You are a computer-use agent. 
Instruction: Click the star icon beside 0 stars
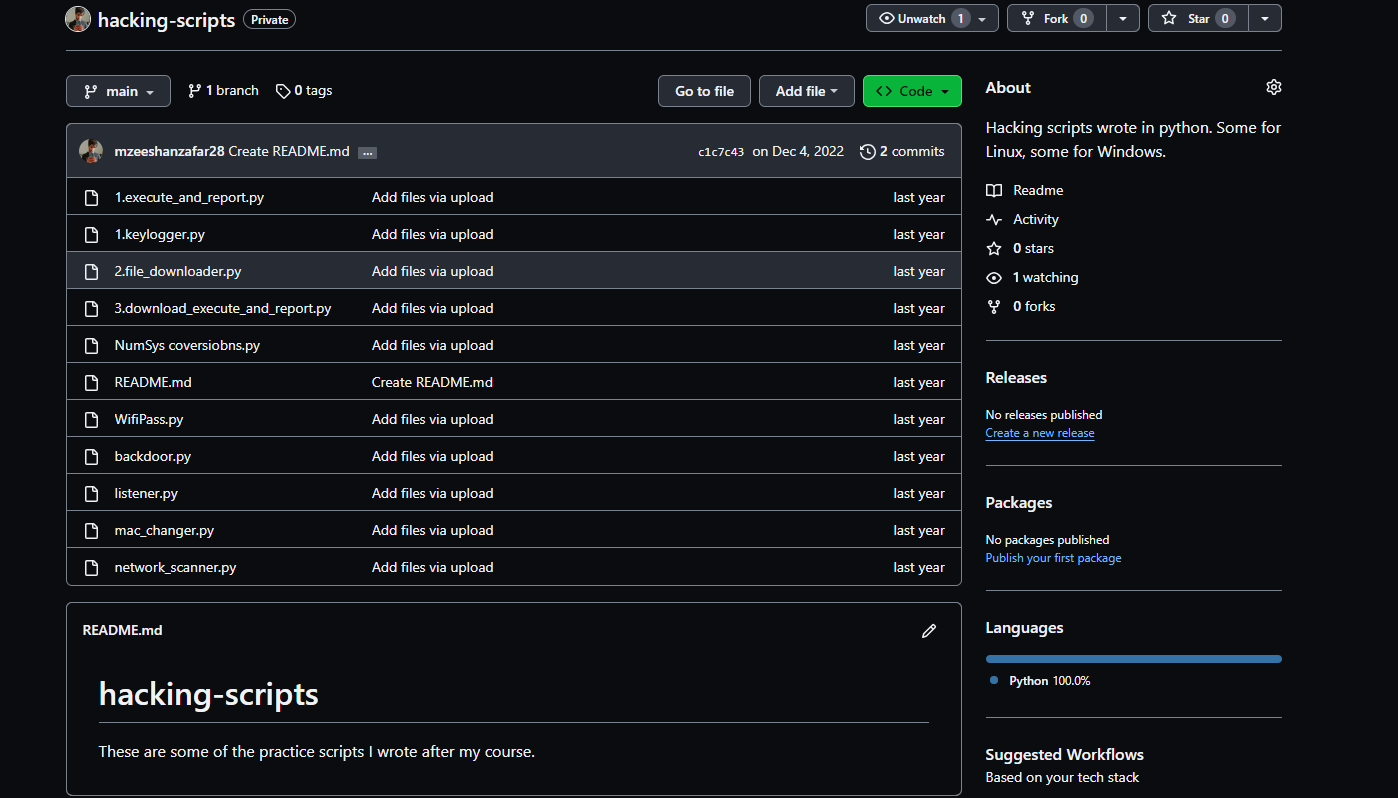coord(993,248)
